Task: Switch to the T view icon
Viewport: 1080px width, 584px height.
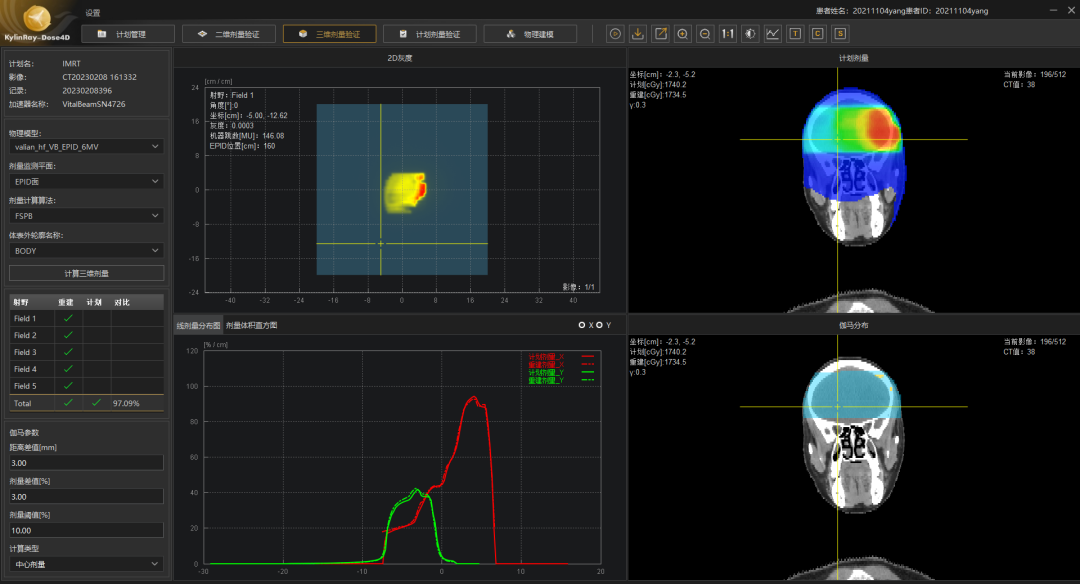Action: [795, 34]
